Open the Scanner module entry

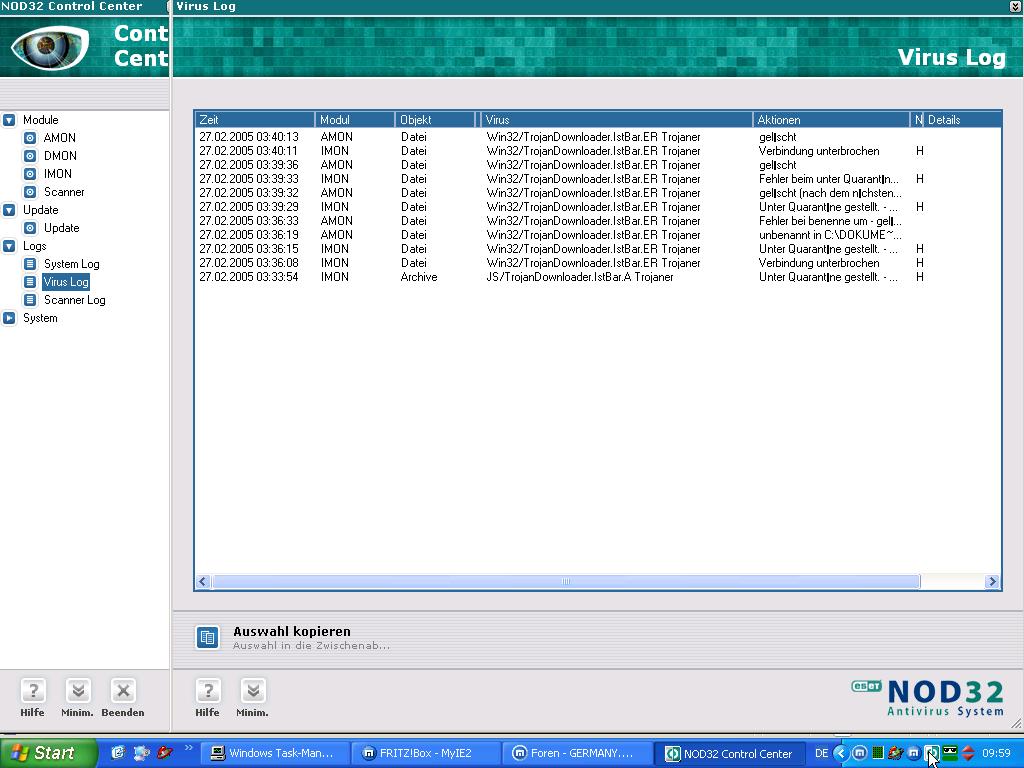coord(64,192)
